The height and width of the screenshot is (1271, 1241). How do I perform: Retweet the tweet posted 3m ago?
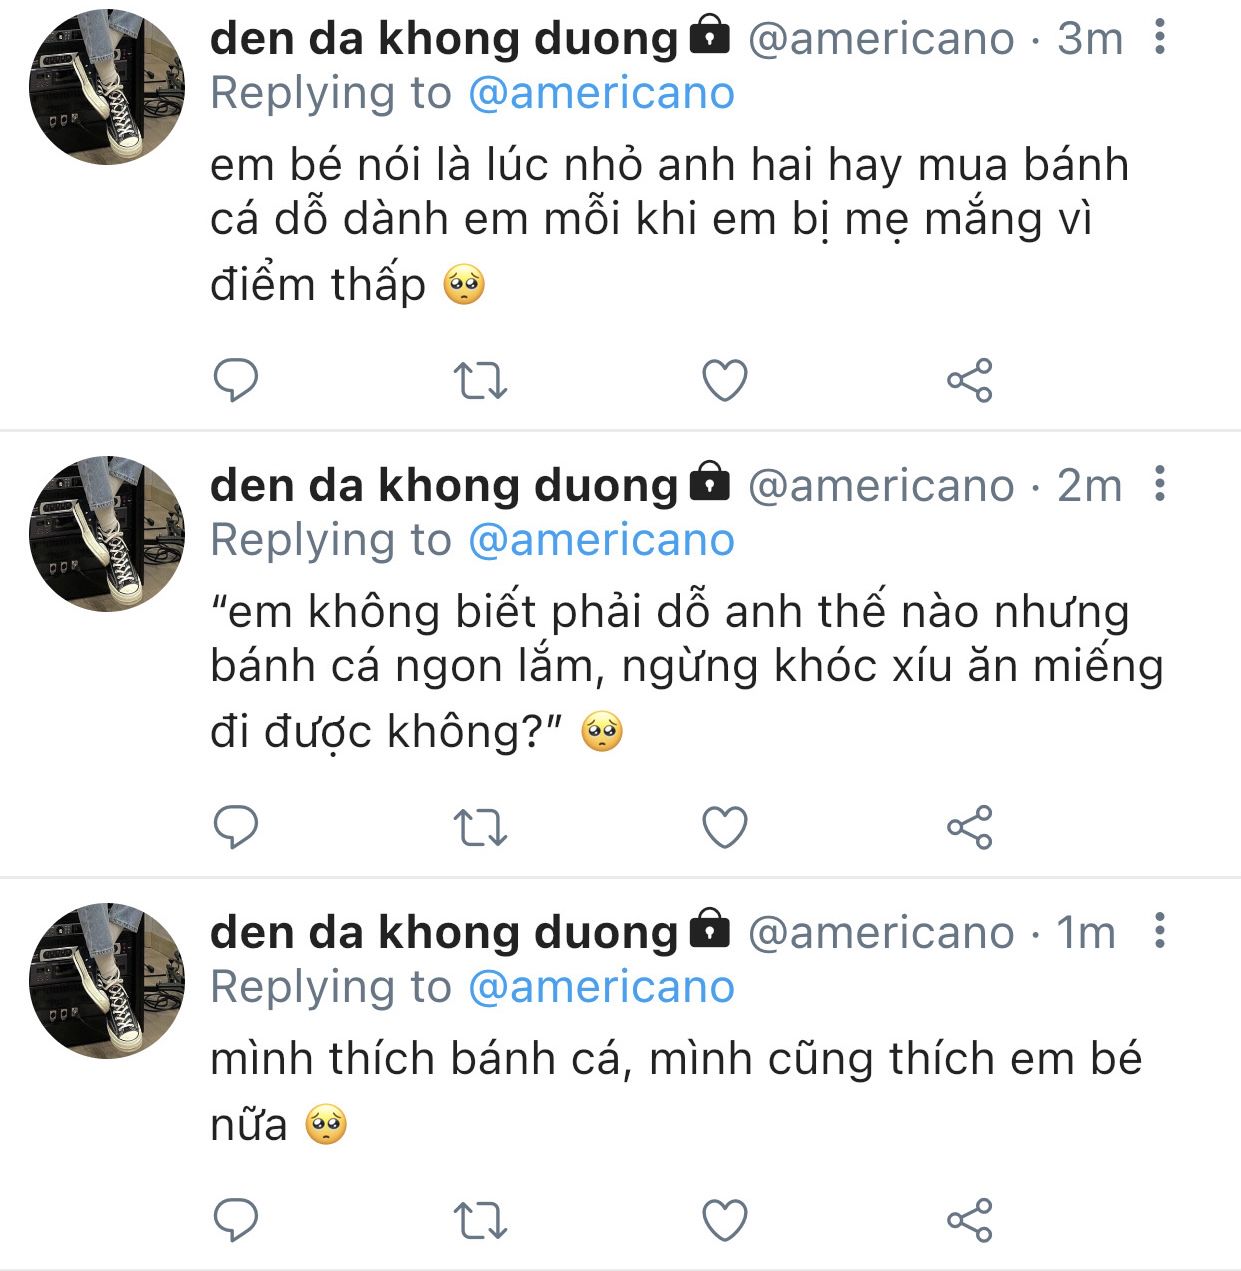pyautogui.click(x=481, y=381)
